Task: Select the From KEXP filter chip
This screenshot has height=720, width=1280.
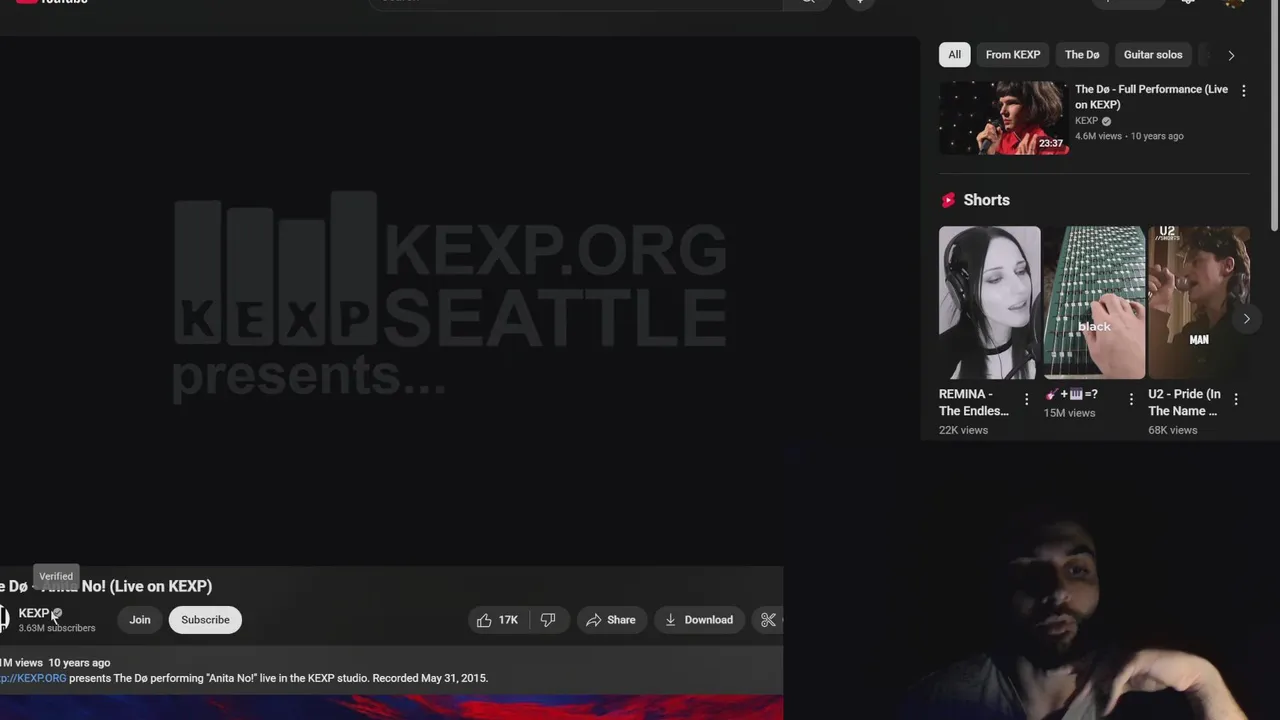Action: coord(1013,55)
